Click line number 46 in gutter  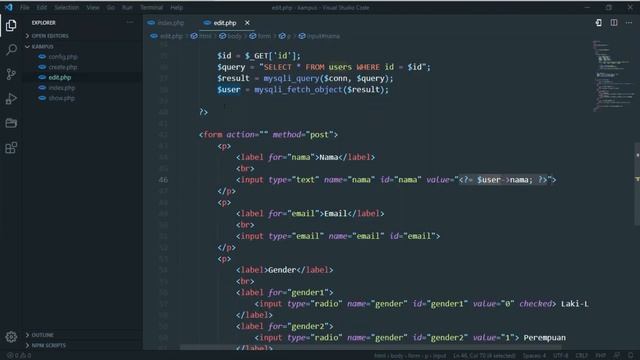point(163,180)
